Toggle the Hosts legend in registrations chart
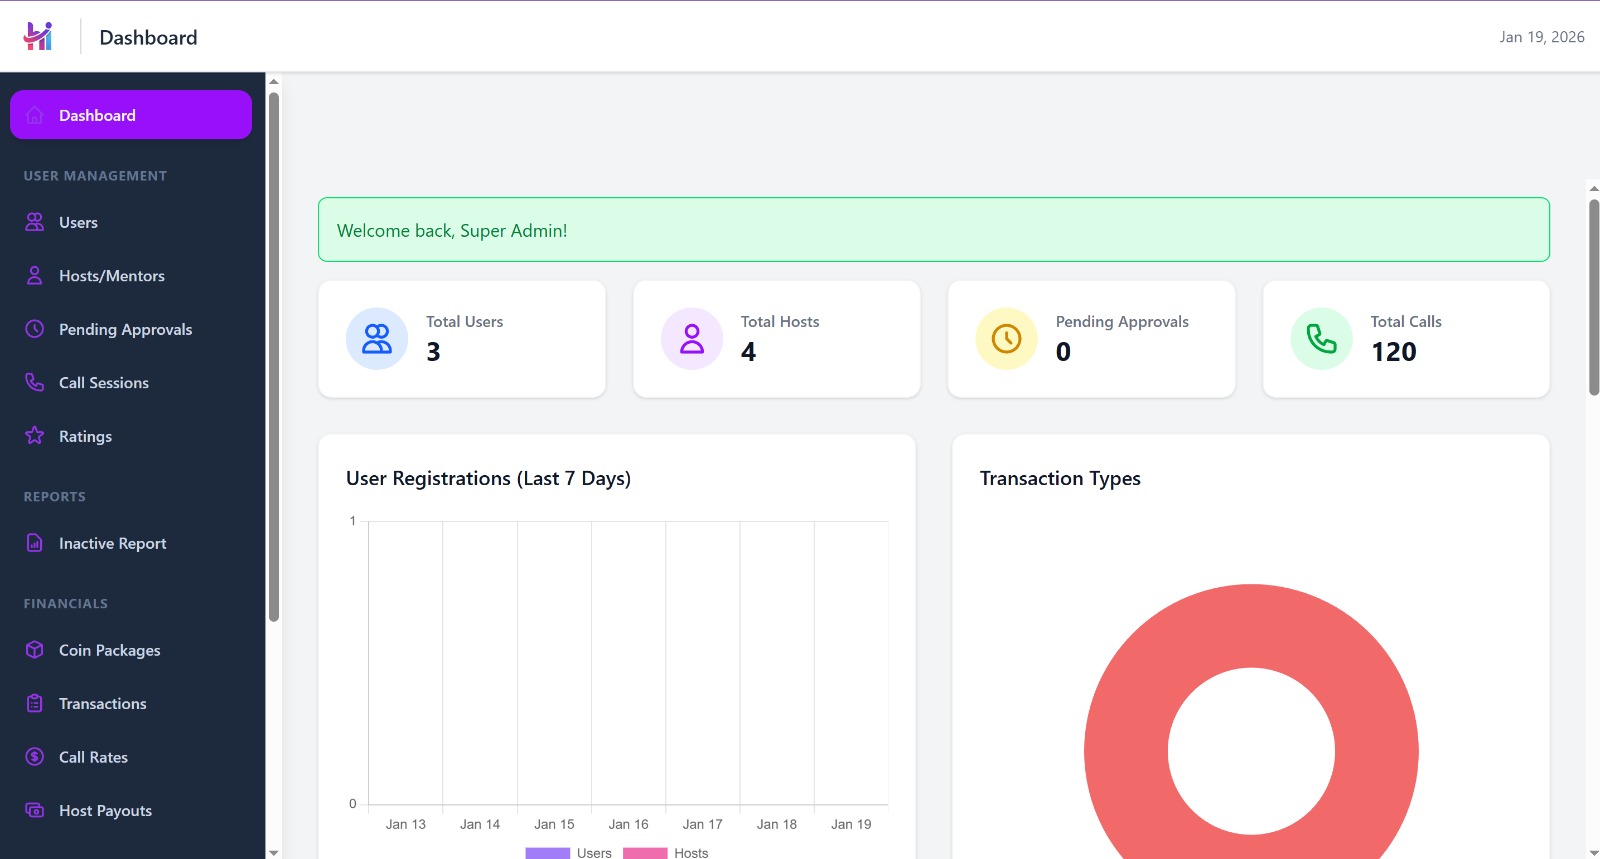 click(665, 853)
